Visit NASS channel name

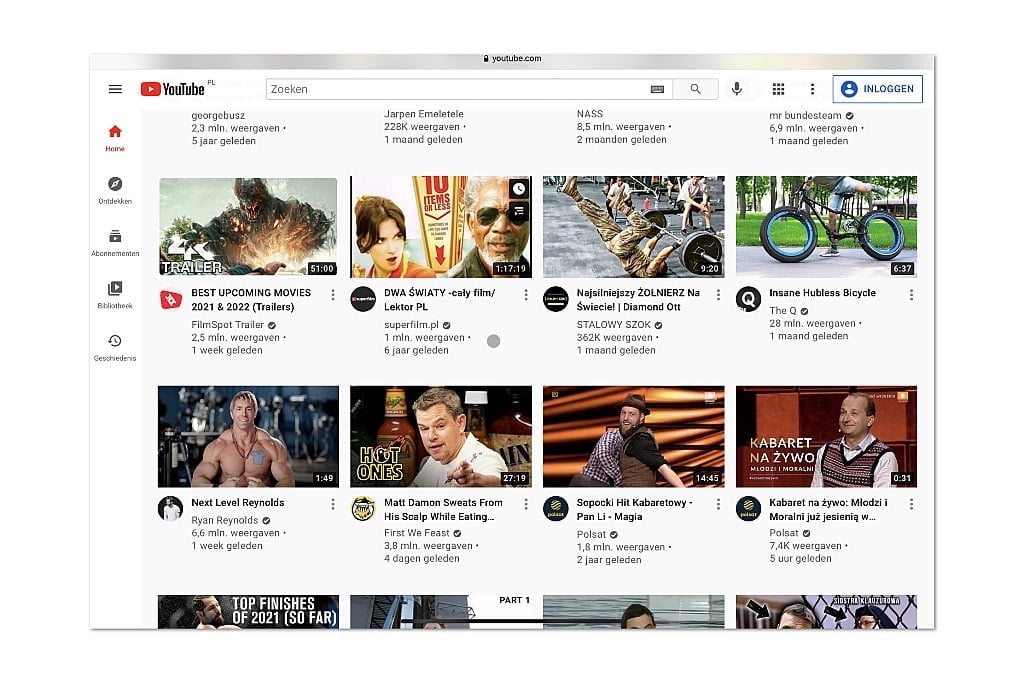coord(590,114)
